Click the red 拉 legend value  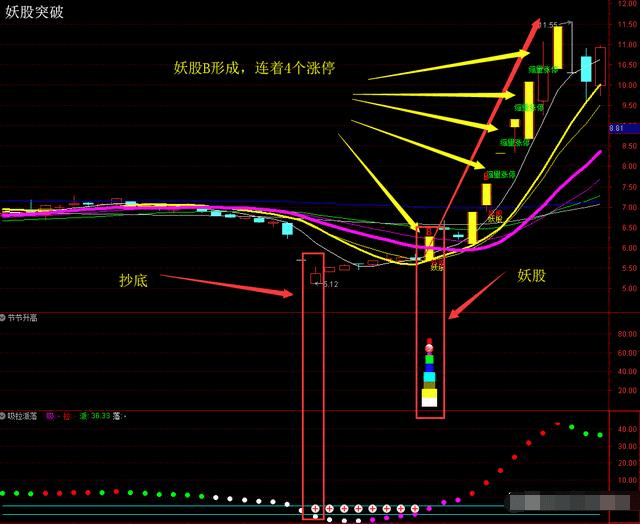(x=69, y=416)
